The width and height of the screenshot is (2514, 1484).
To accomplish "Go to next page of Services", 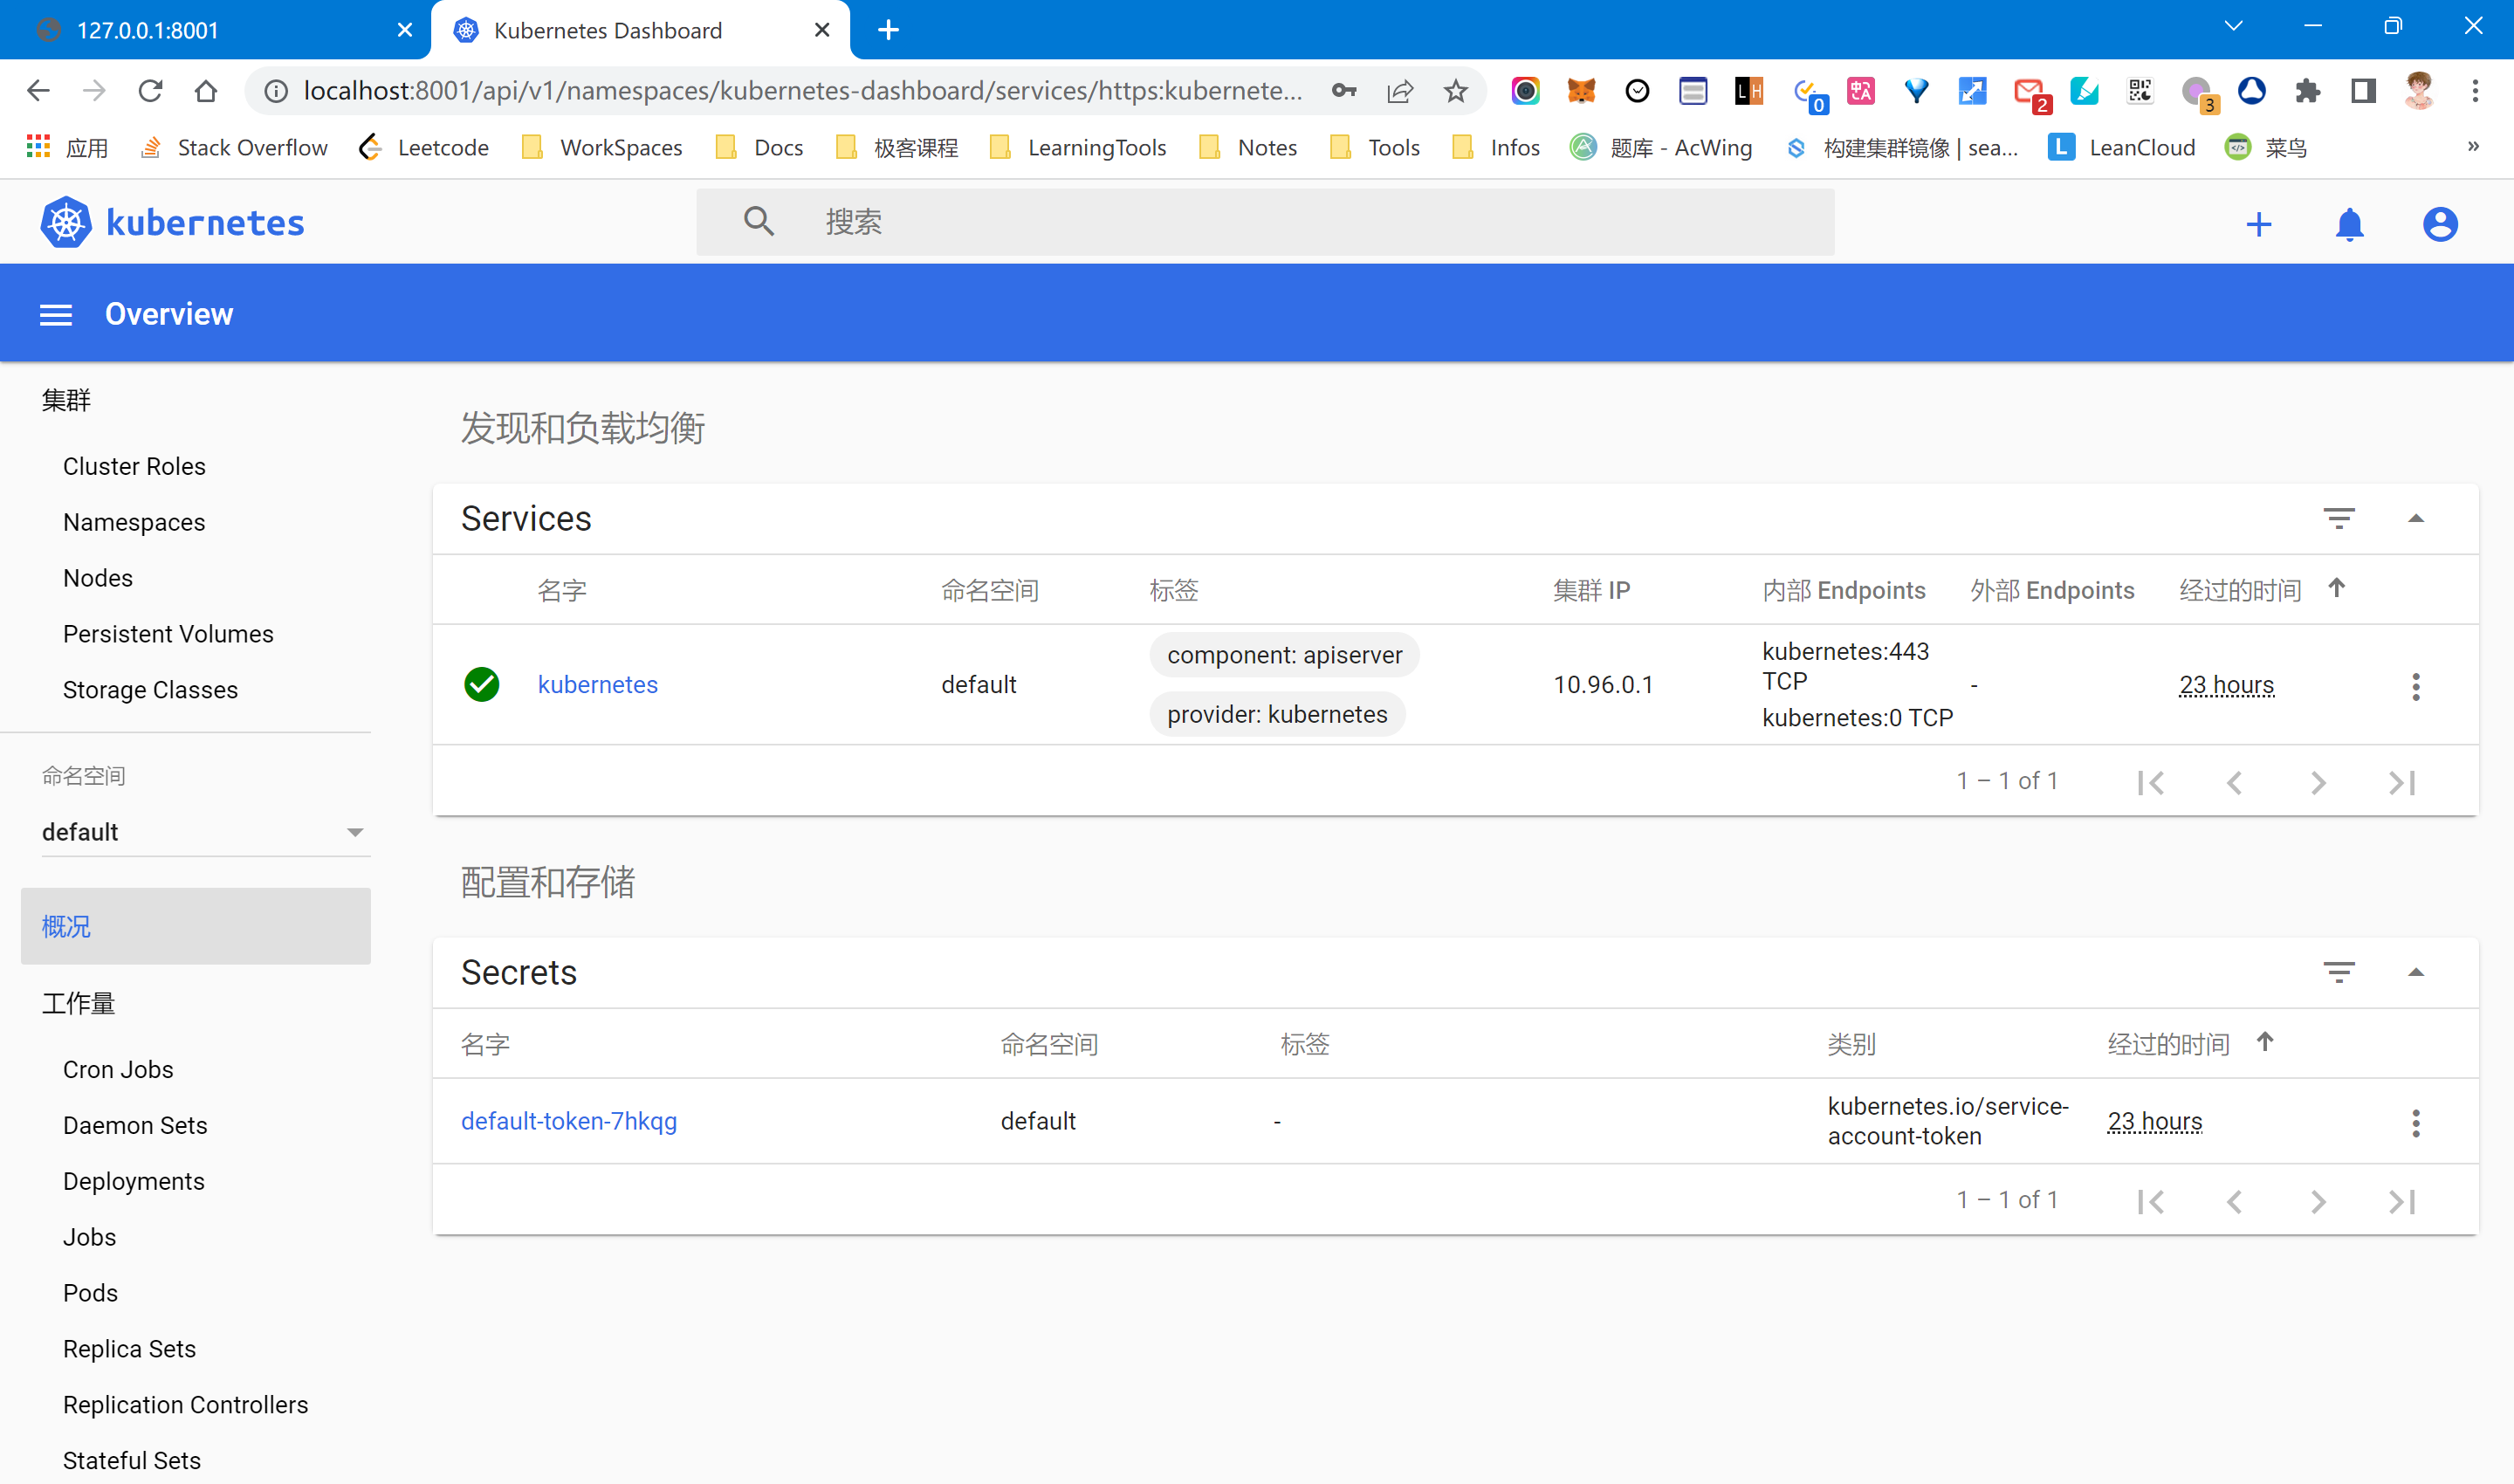I will pos(2318,782).
